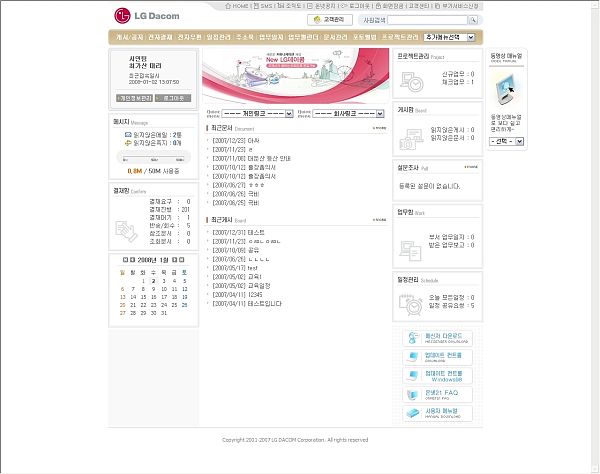The height and width of the screenshot is (474, 600).
Task: Click the 개인정보관리 button
Action: (135, 98)
